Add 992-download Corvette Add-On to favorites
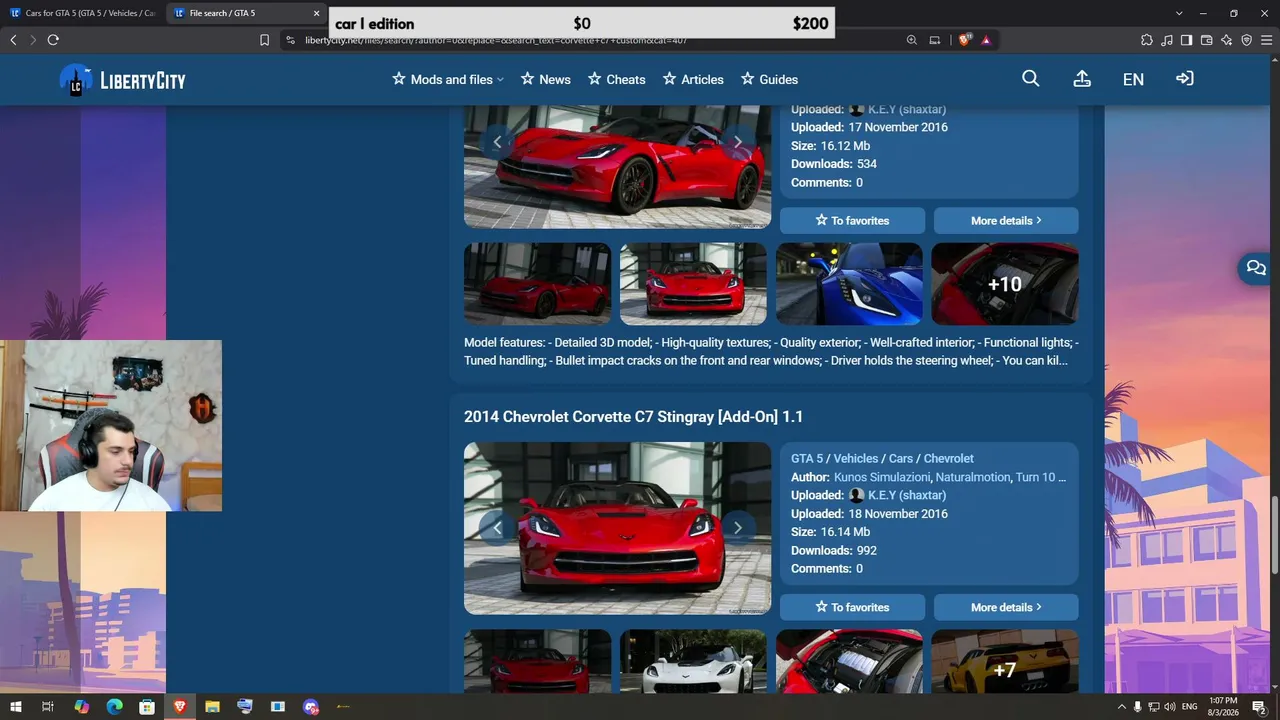This screenshot has width=1280, height=720. point(852,607)
